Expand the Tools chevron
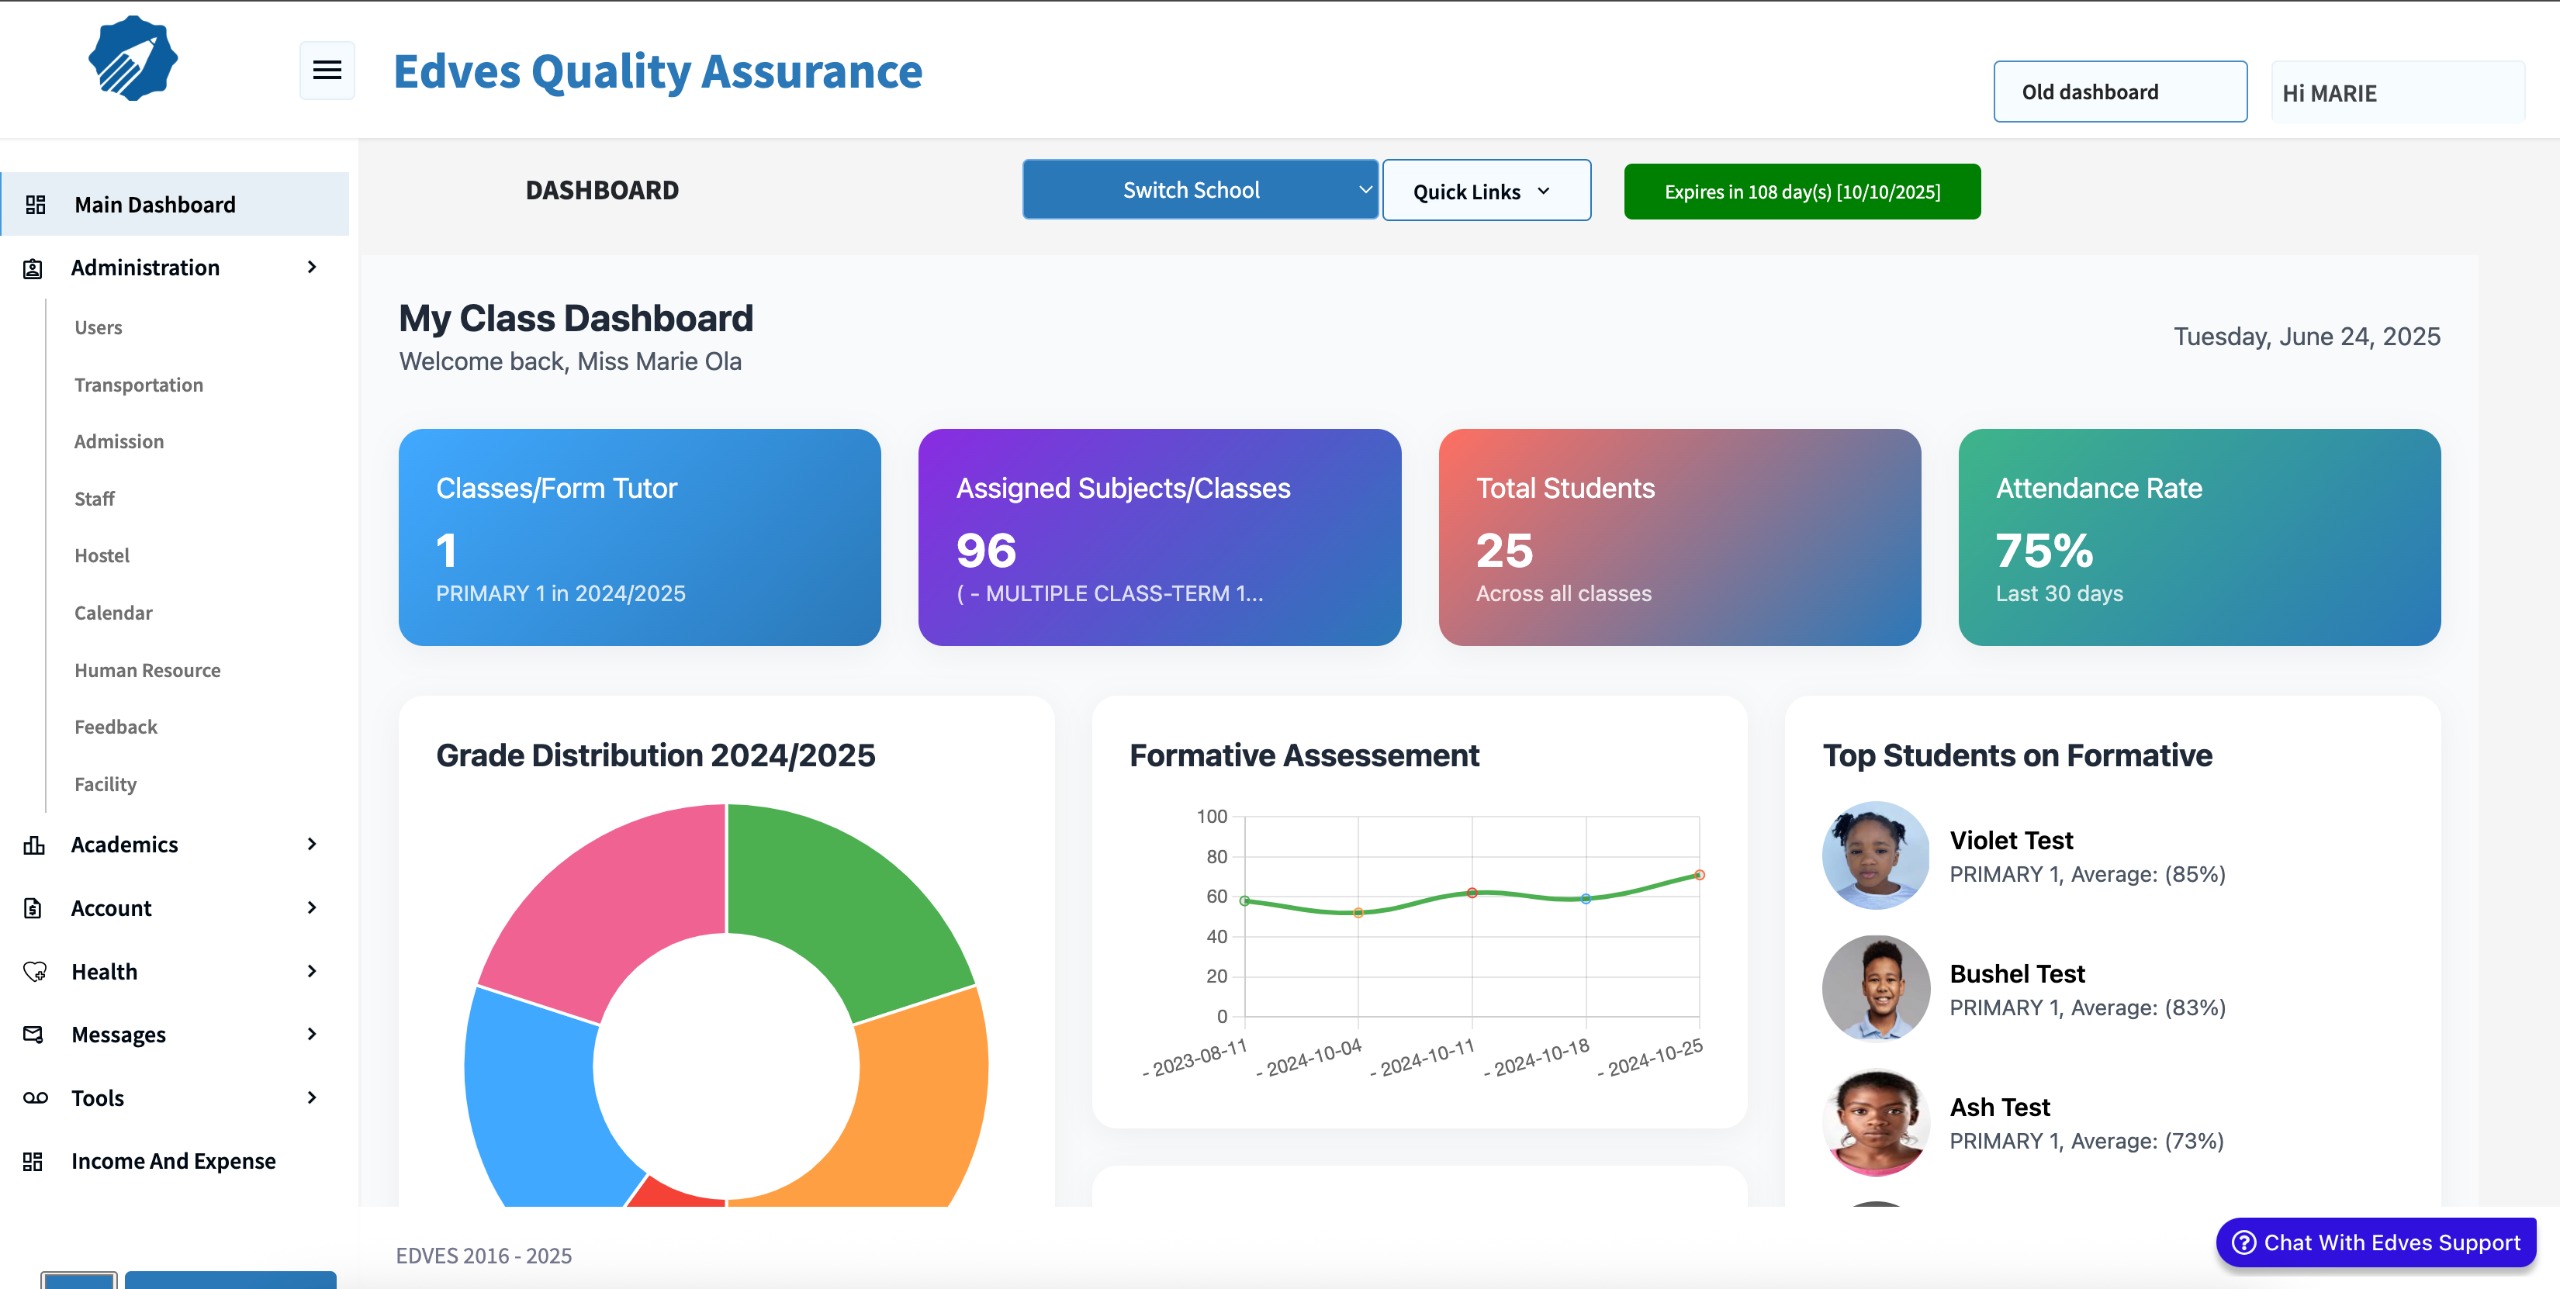2560x1289 pixels. pos(312,1097)
